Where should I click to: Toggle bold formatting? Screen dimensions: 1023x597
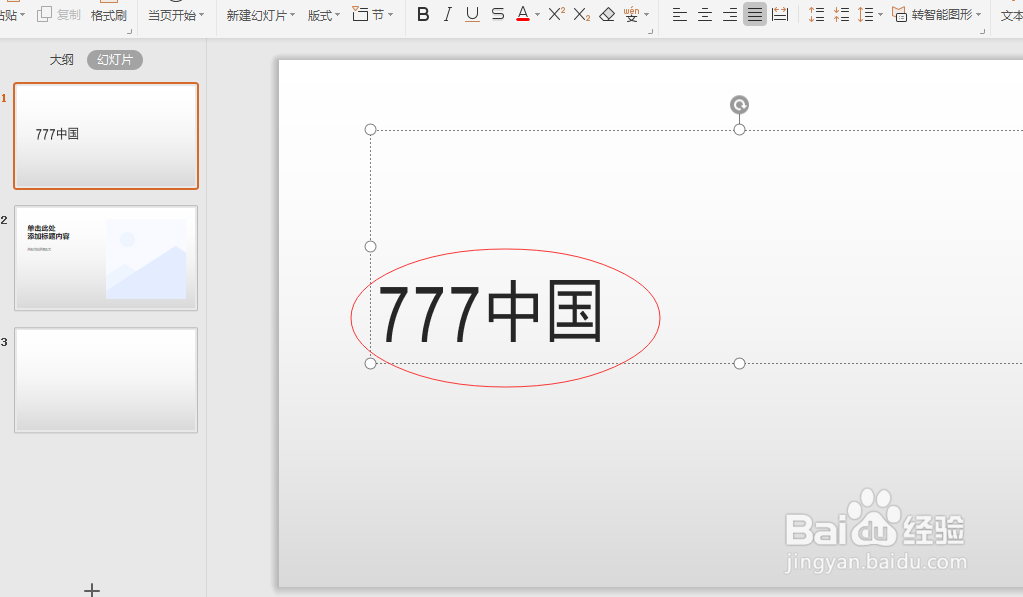coord(423,14)
